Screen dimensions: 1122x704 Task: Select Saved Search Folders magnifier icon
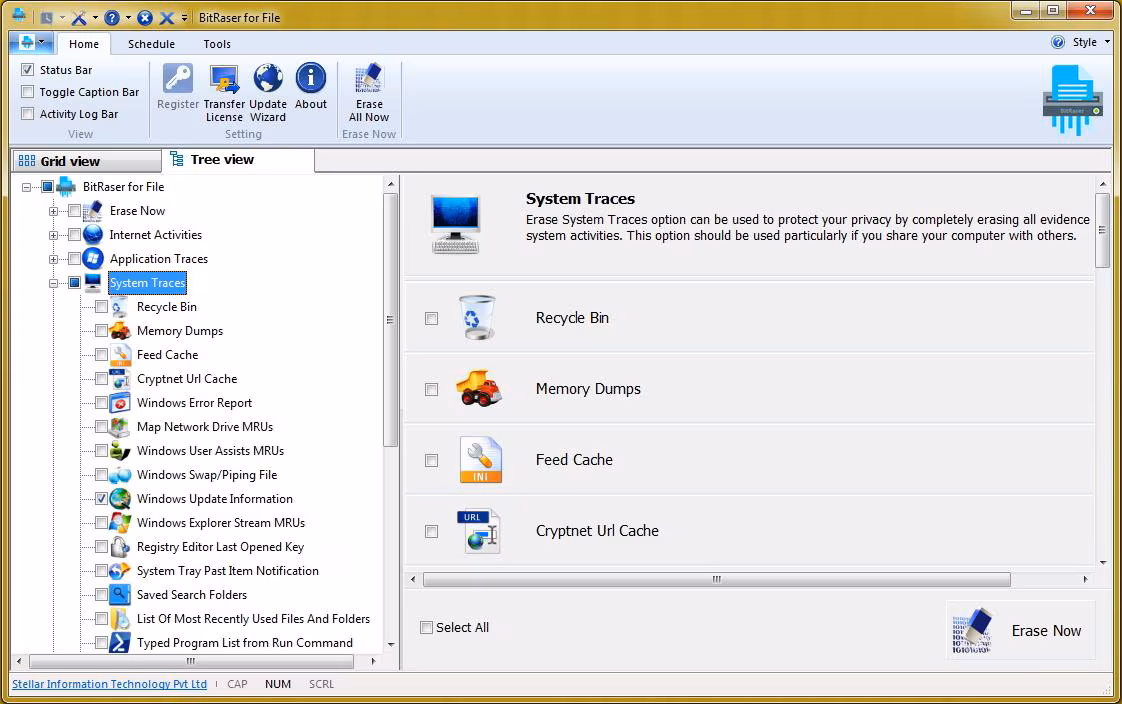point(120,595)
